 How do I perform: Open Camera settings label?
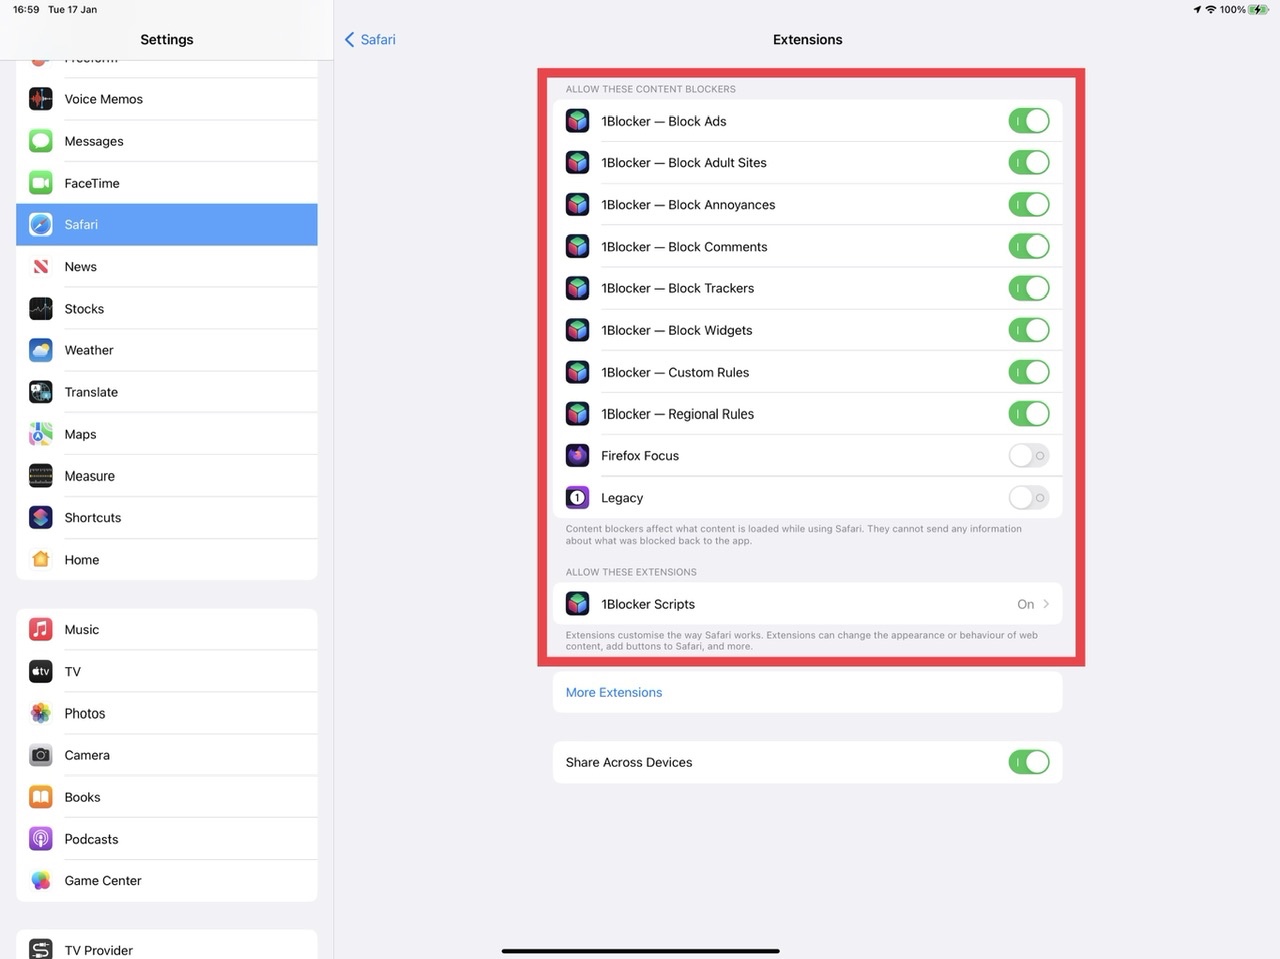(87, 755)
